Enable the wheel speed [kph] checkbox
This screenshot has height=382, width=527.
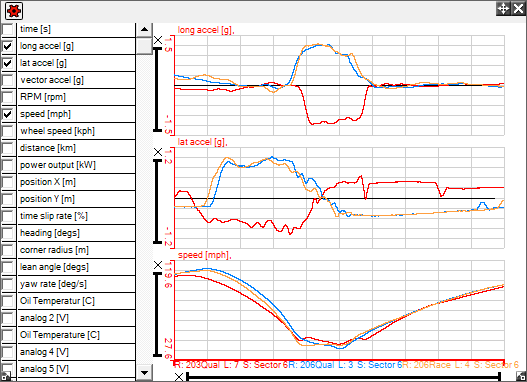pyautogui.click(x=7, y=131)
